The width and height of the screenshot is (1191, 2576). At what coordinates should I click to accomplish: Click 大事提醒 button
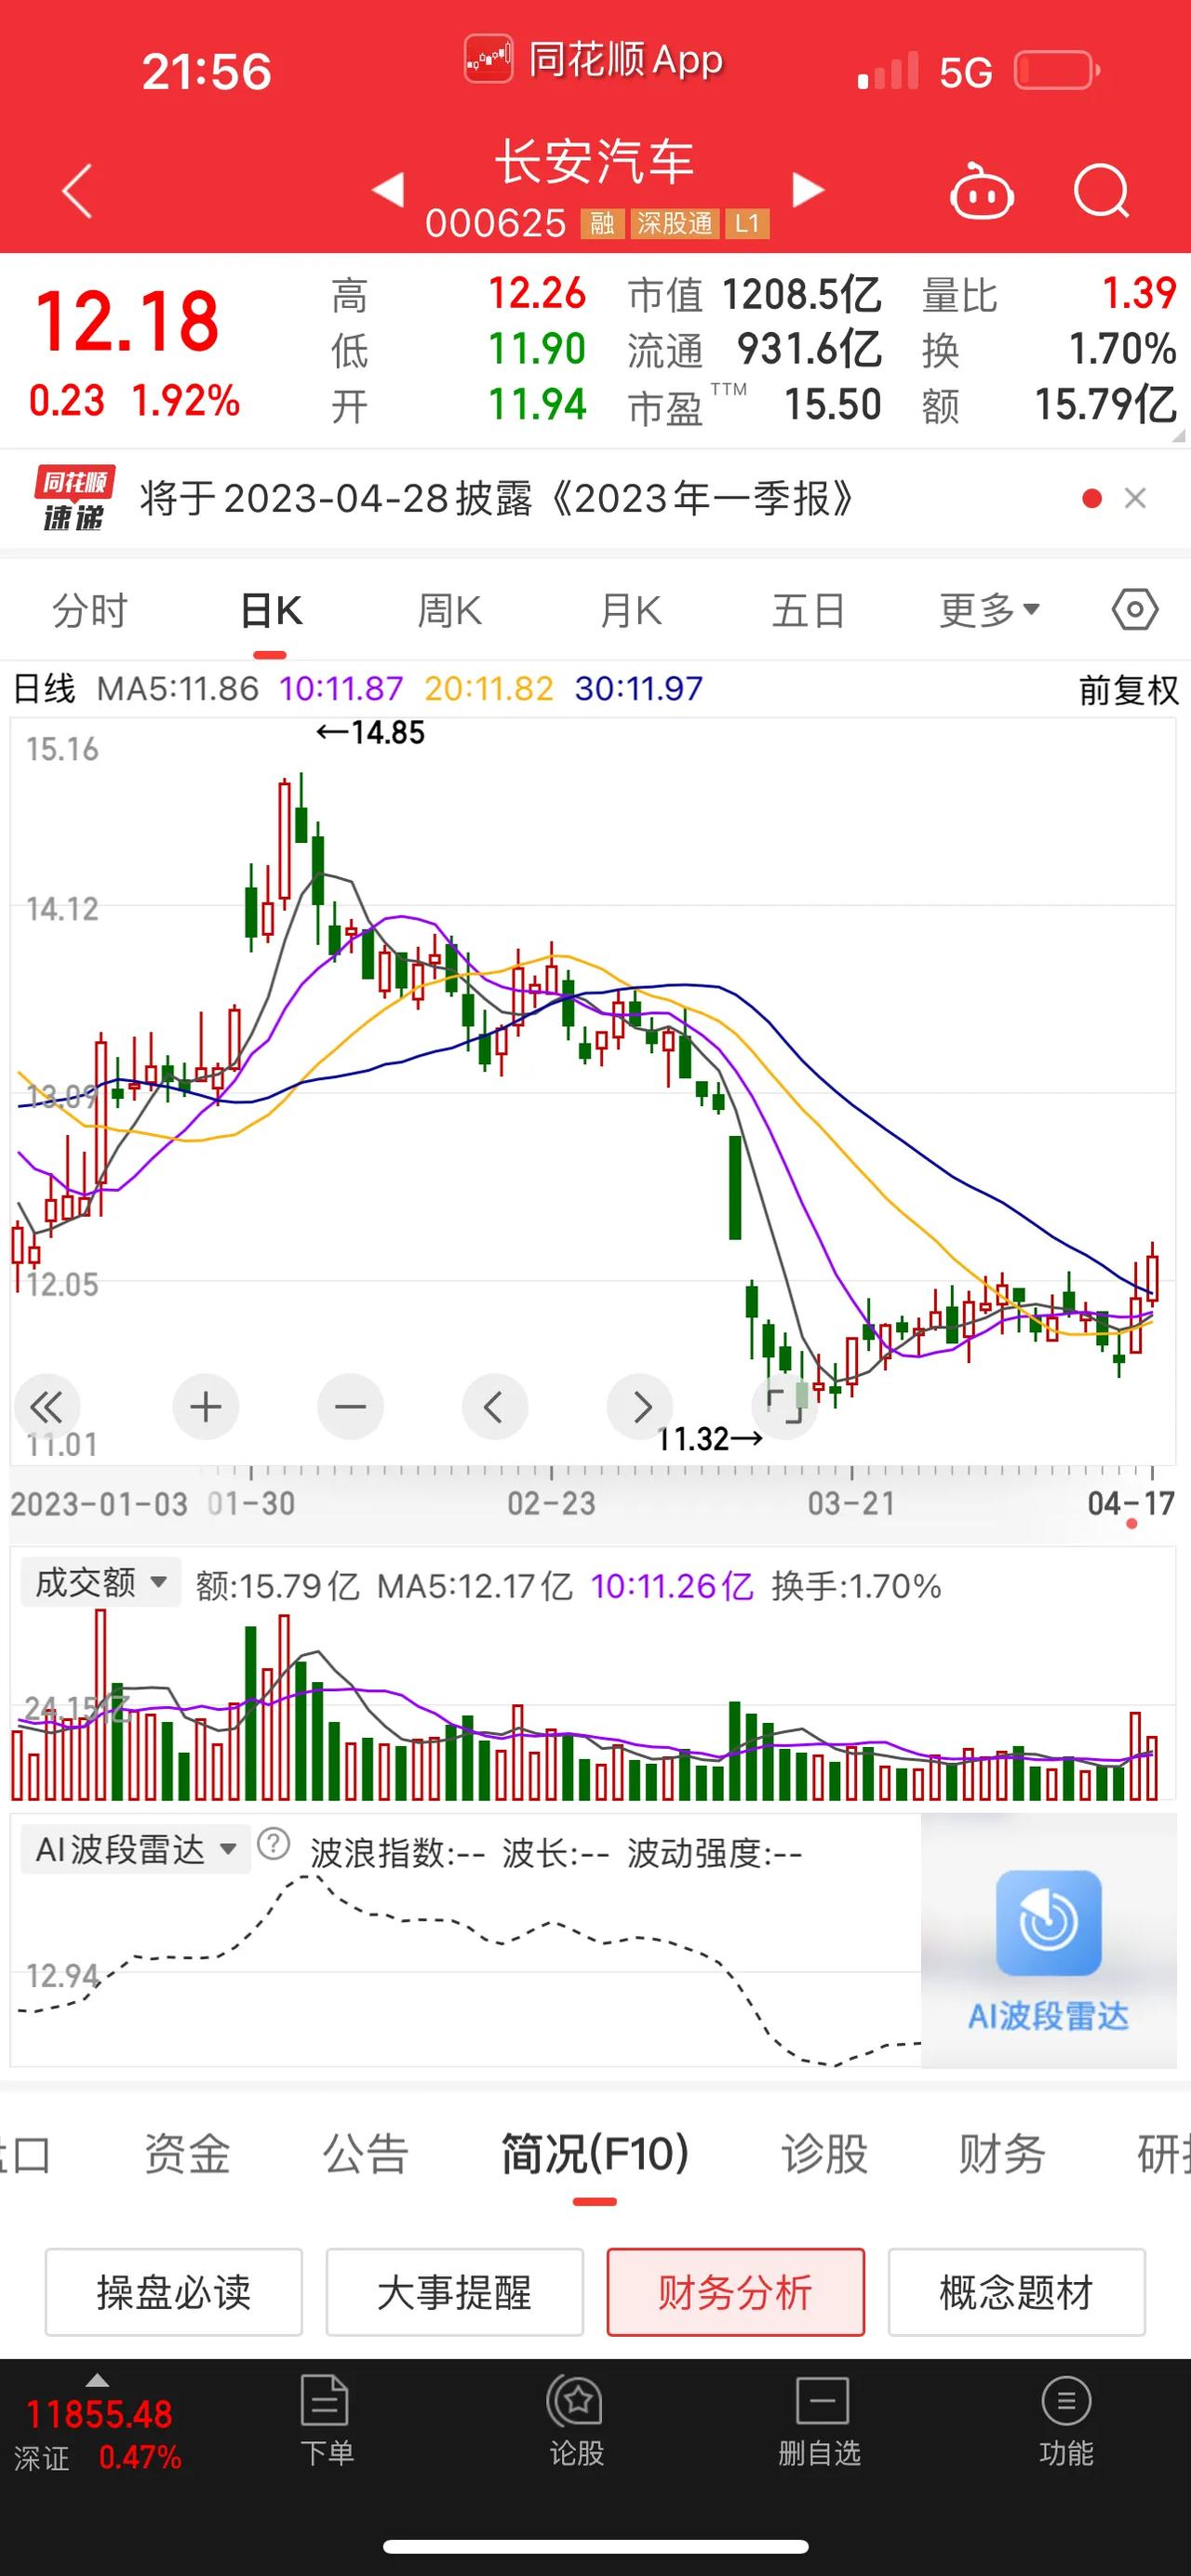click(455, 2292)
